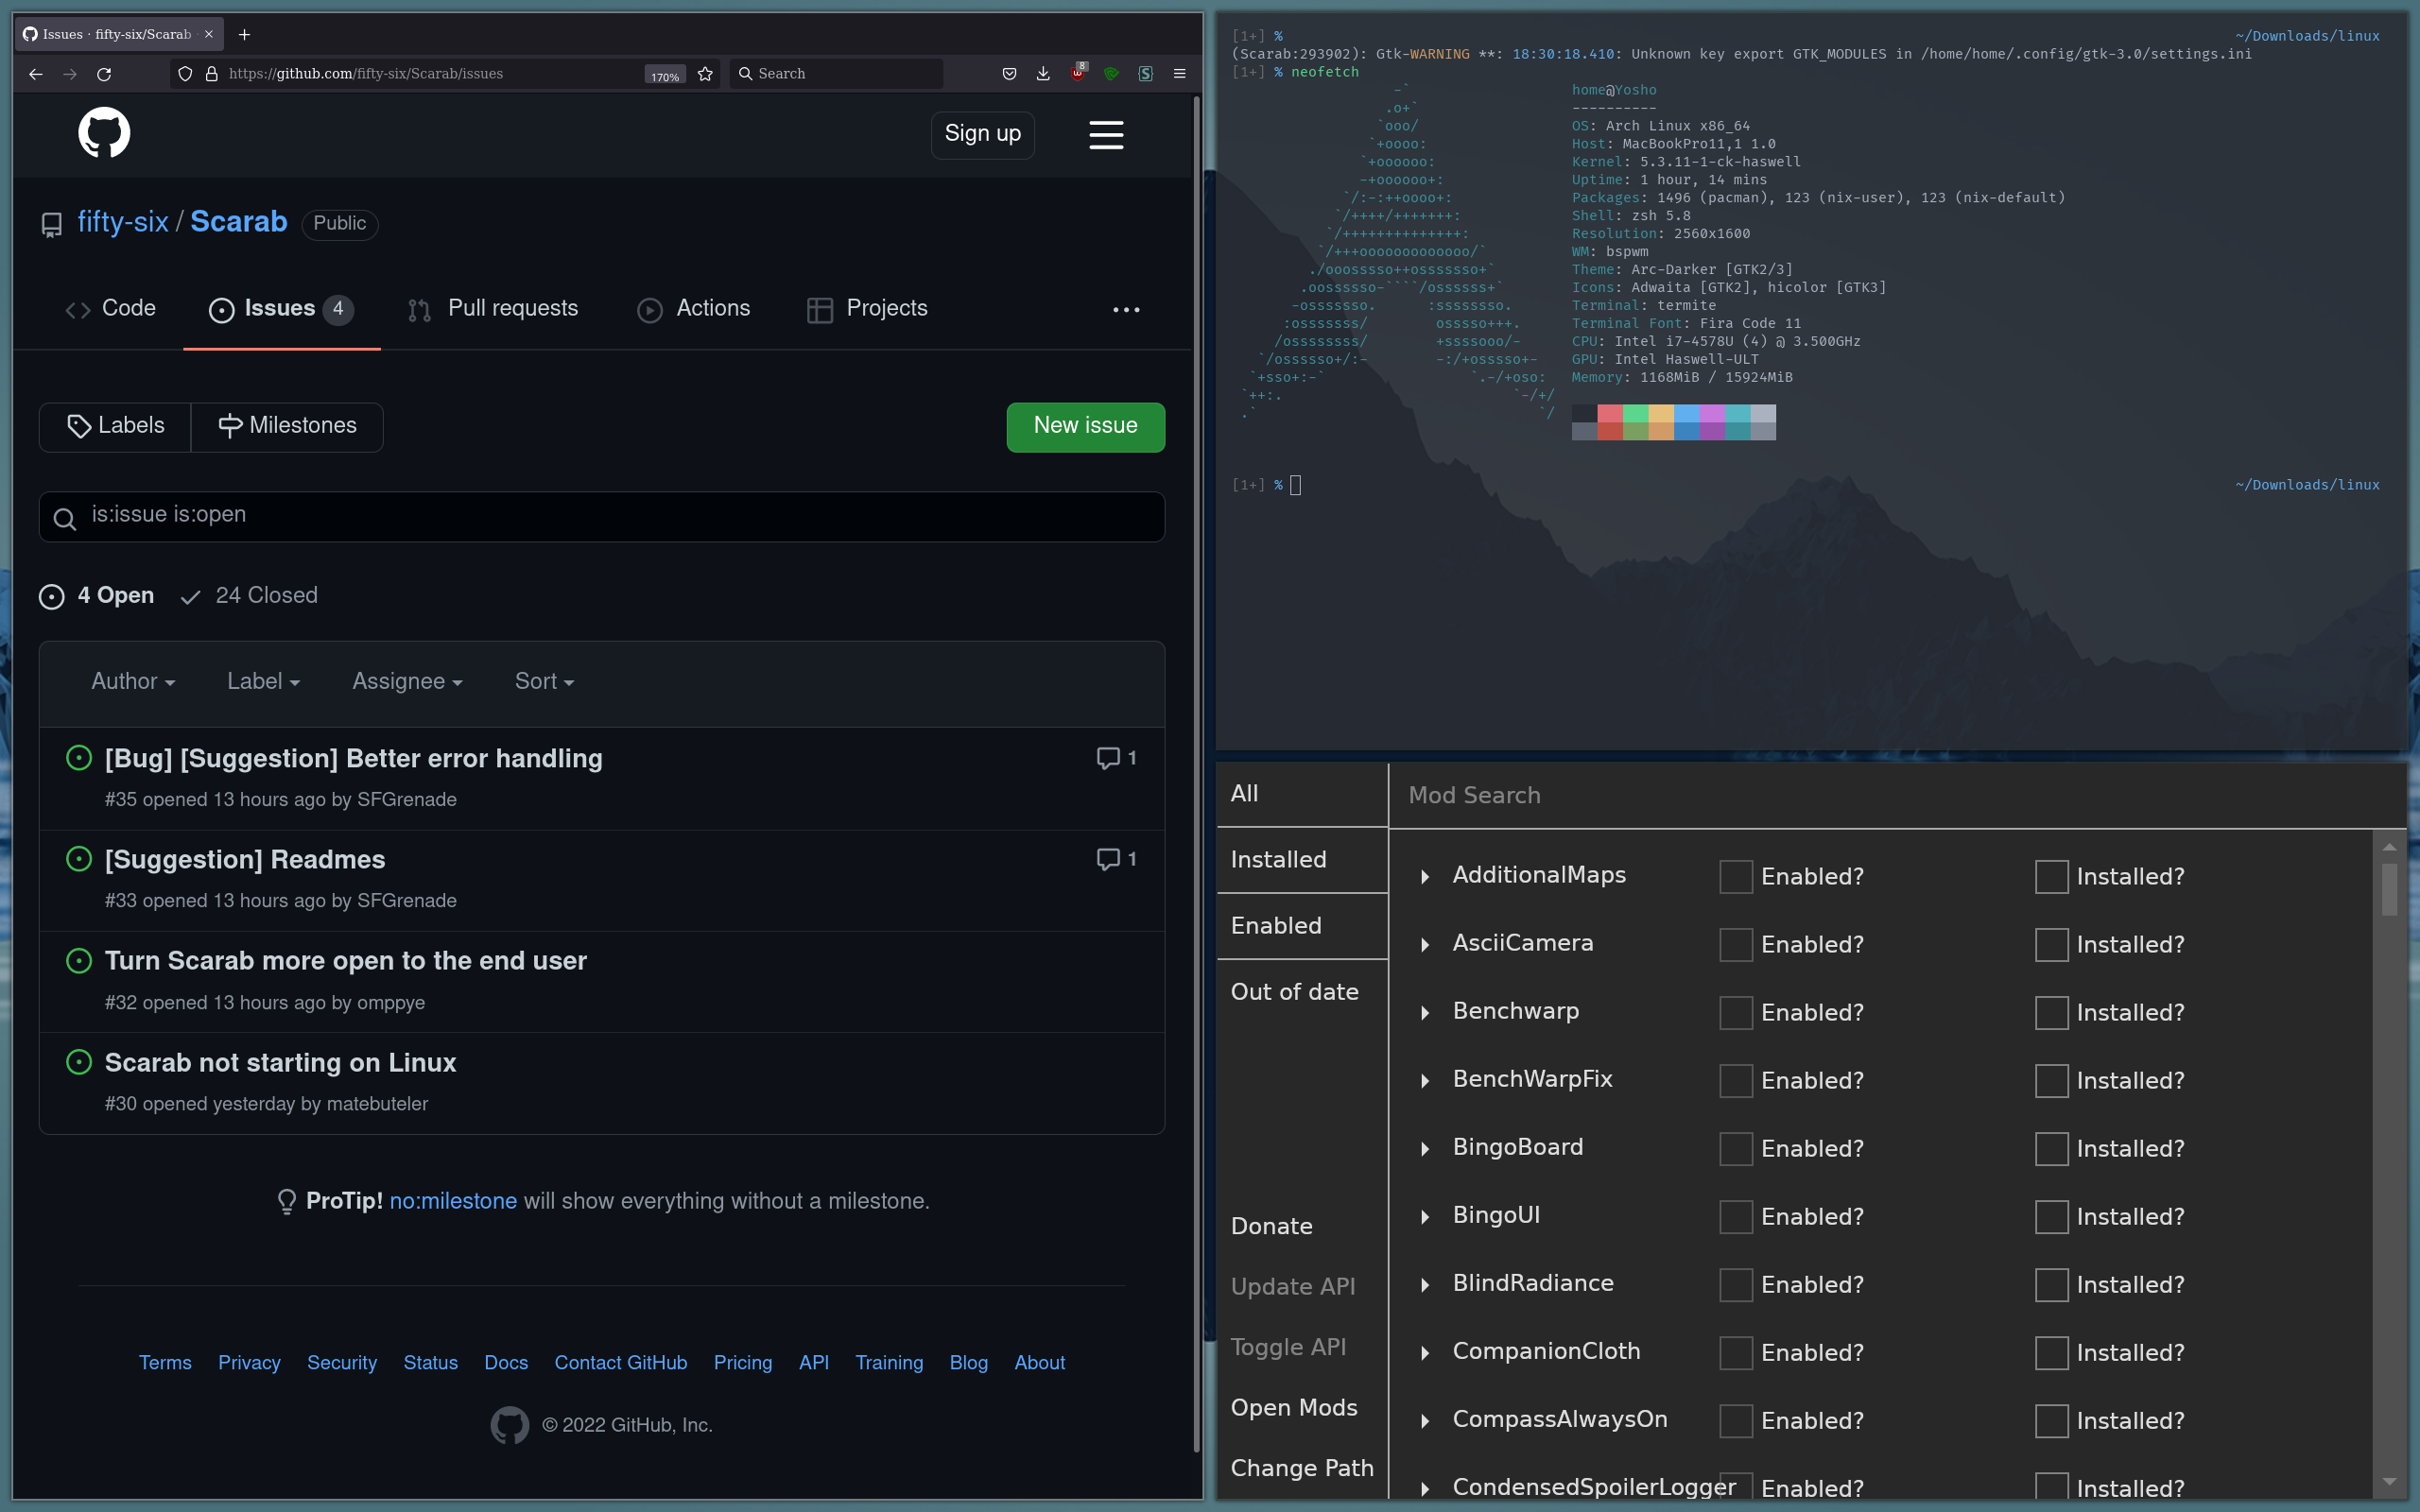This screenshot has height=1512, width=2420.
Task: Open the horizontal ellipsis repo navigation menu
Action: click(x=1126, y=310)
